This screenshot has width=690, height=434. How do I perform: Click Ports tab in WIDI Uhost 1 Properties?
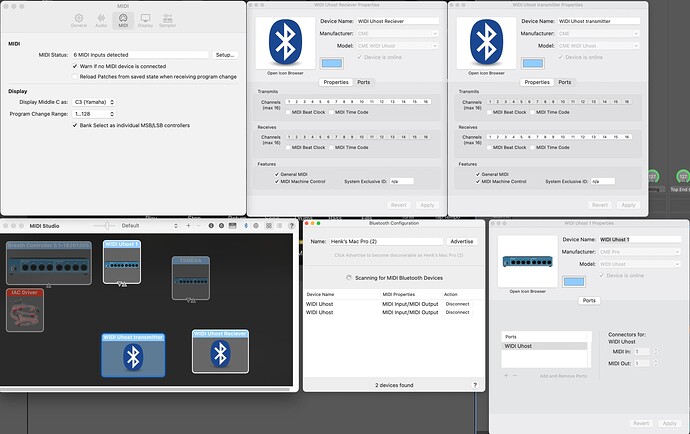tap(589, 301)
